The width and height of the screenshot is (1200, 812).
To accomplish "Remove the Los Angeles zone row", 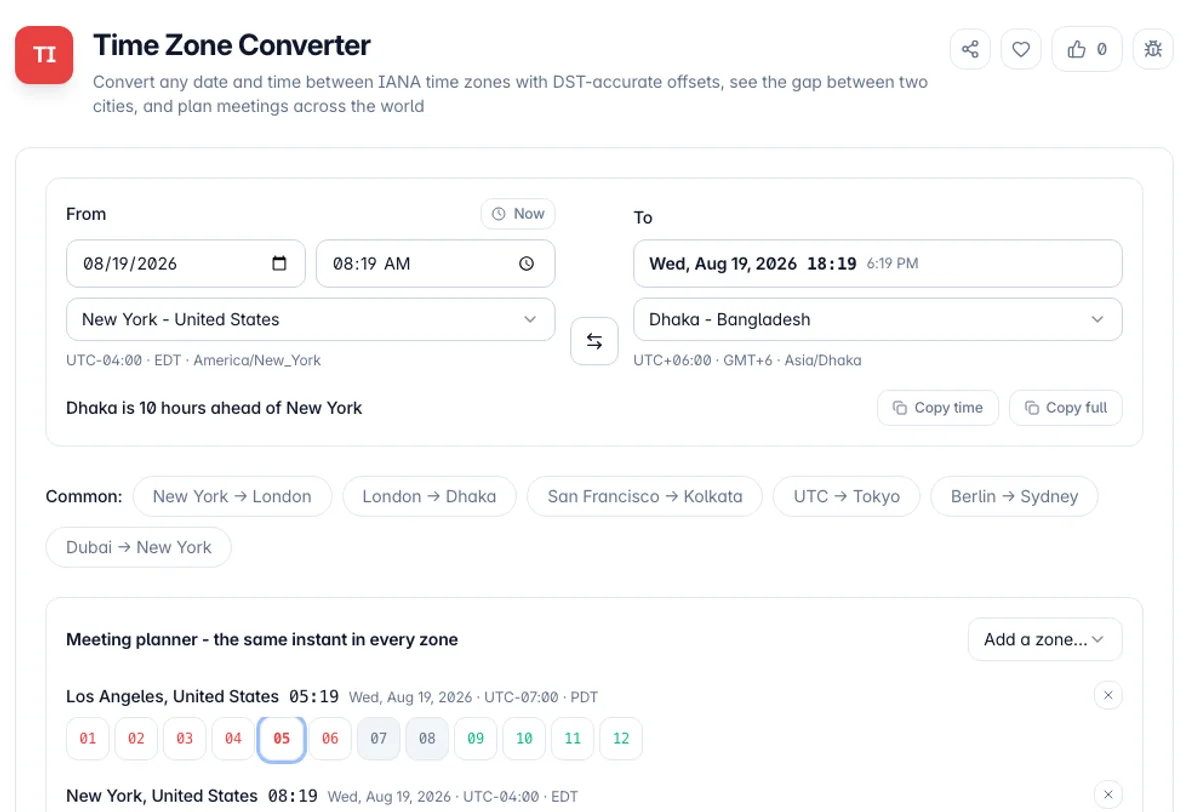I will pos(1108,695).
